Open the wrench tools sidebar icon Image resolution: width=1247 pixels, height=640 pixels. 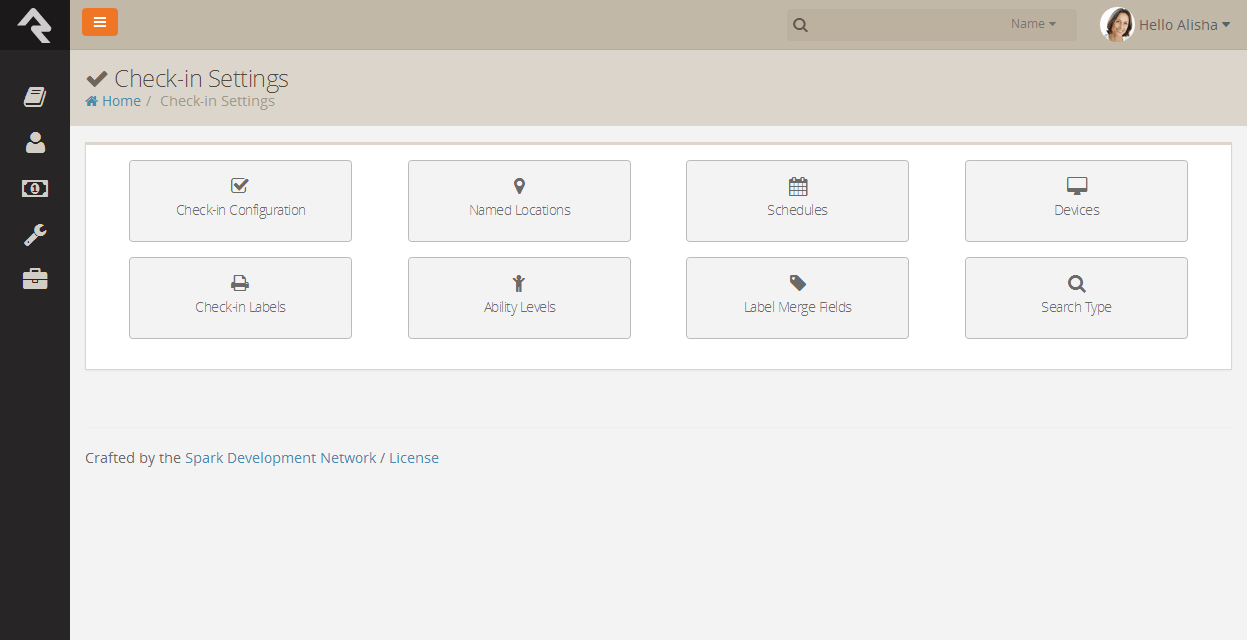[35, 235]
